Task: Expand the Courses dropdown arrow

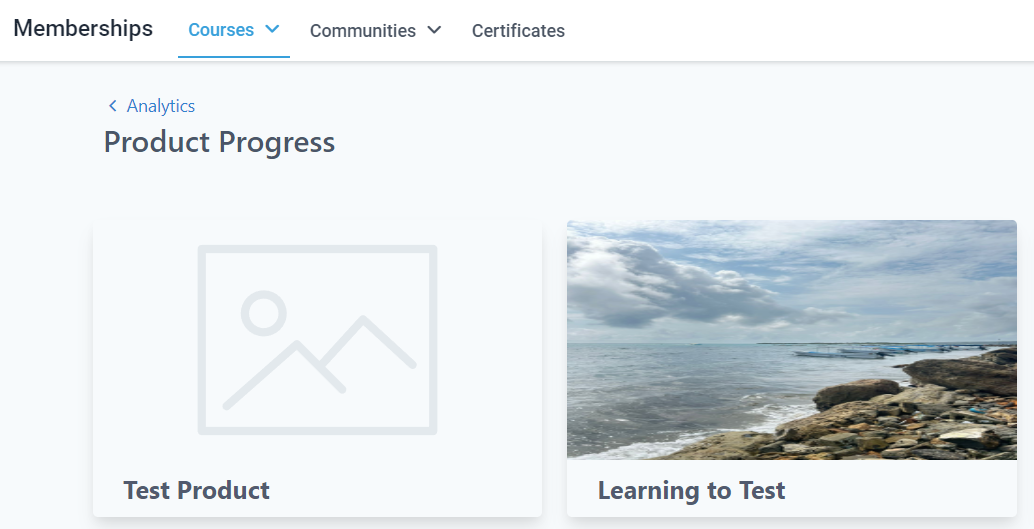Action: coord(272,30)
